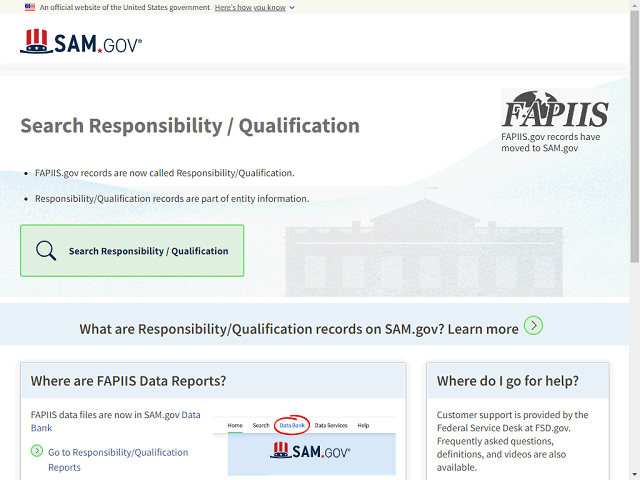Click the chevron beside 'Here's how you know'
This screenshot has height=480, width=640.
(292, 8)
